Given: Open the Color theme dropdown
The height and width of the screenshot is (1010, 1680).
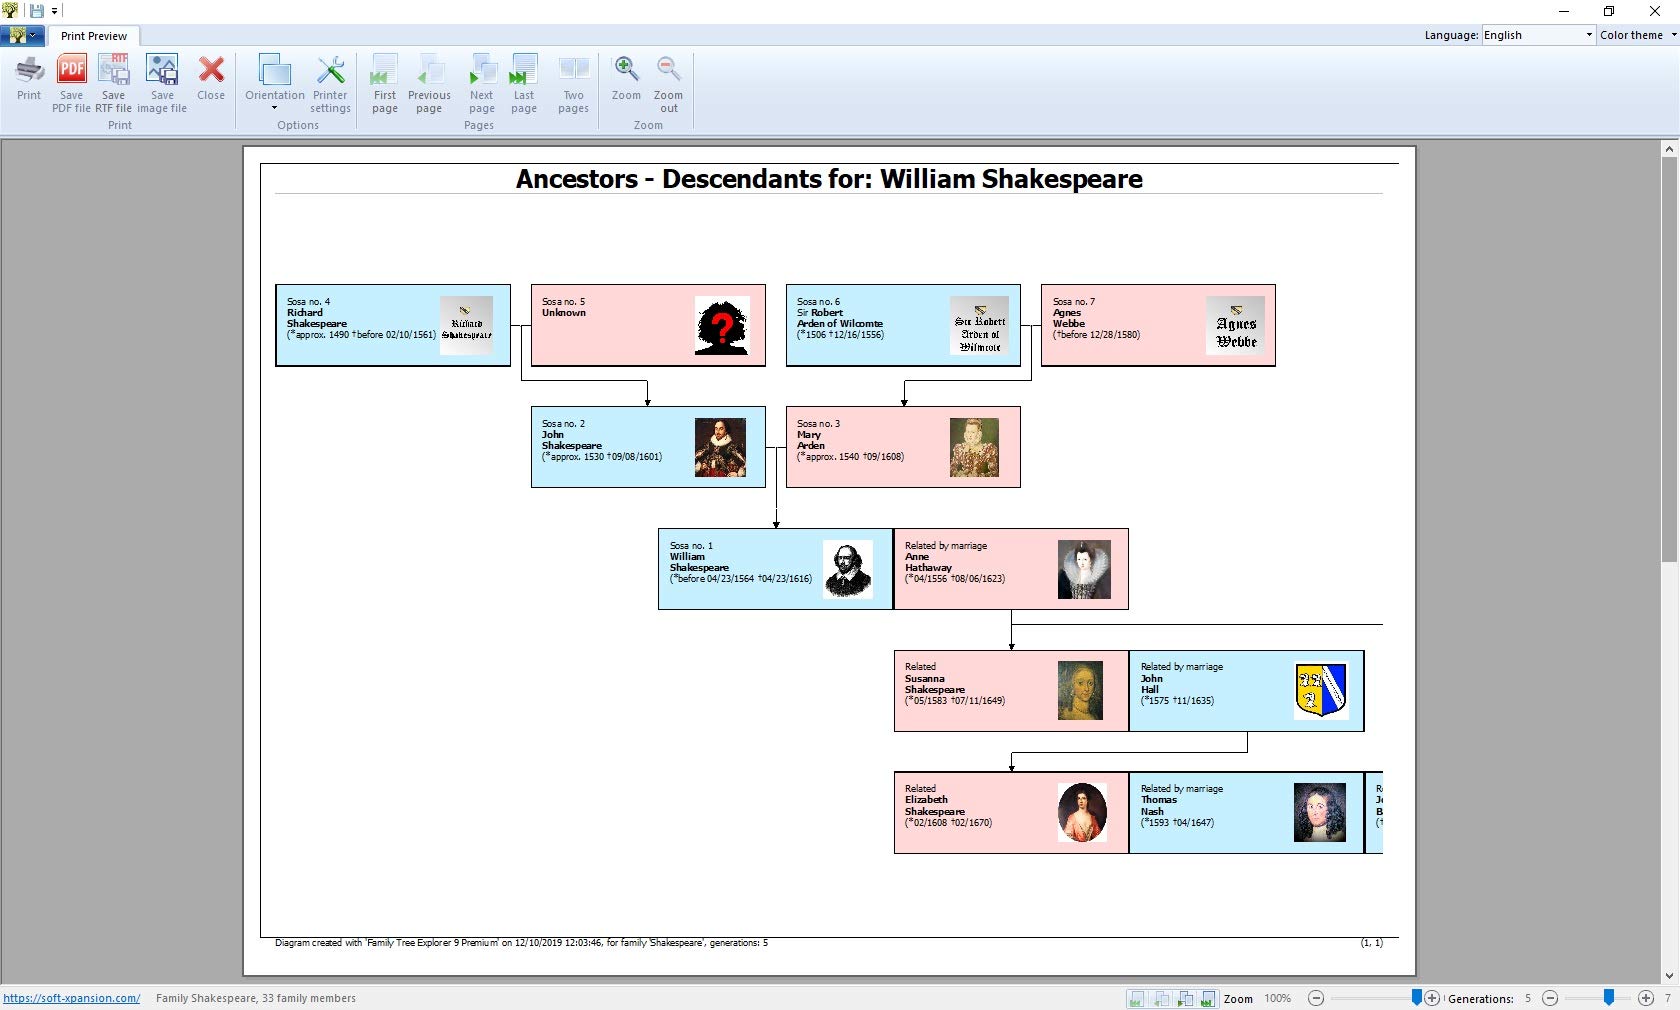Looking at the screenshot, I should [1638, 35].
